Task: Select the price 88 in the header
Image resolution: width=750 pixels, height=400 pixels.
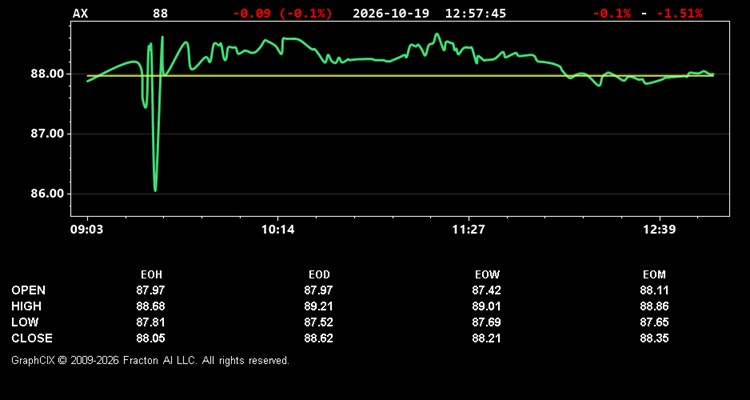Action: 160,13
